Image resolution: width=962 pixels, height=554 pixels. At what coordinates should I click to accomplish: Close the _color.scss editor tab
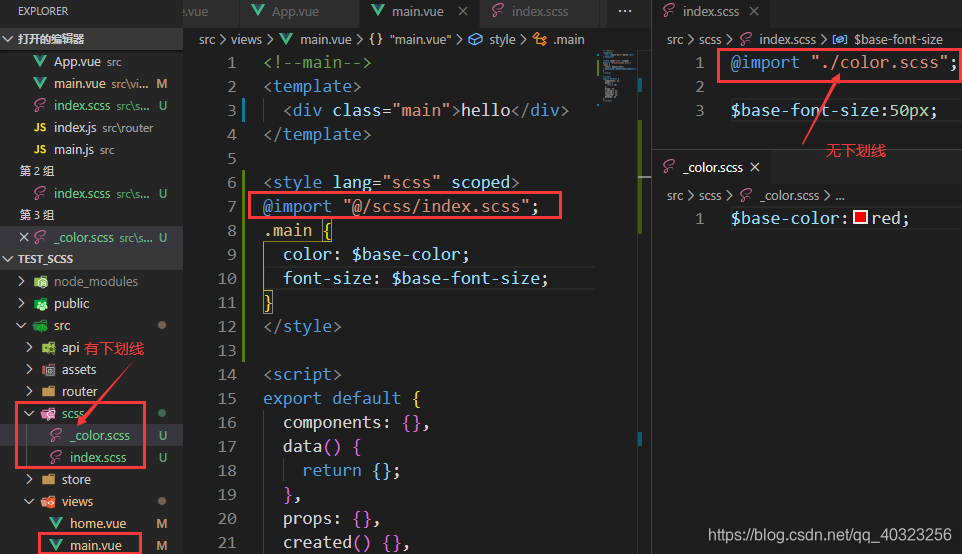[x=755, y=167]
